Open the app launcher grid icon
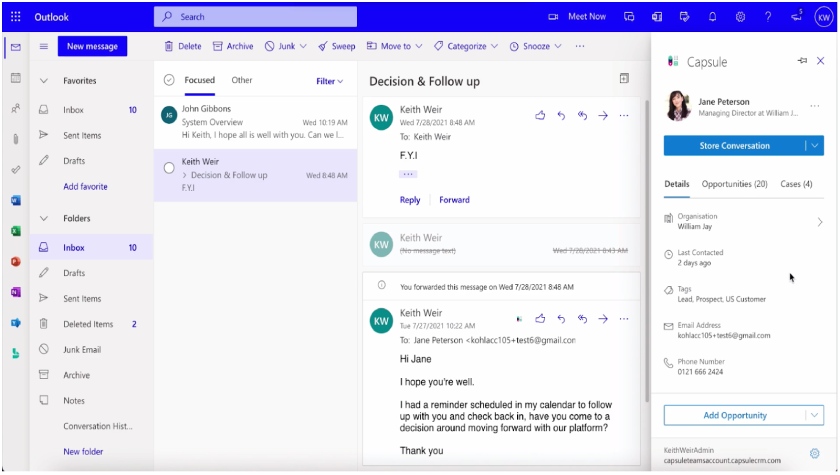 pos(16,17)
